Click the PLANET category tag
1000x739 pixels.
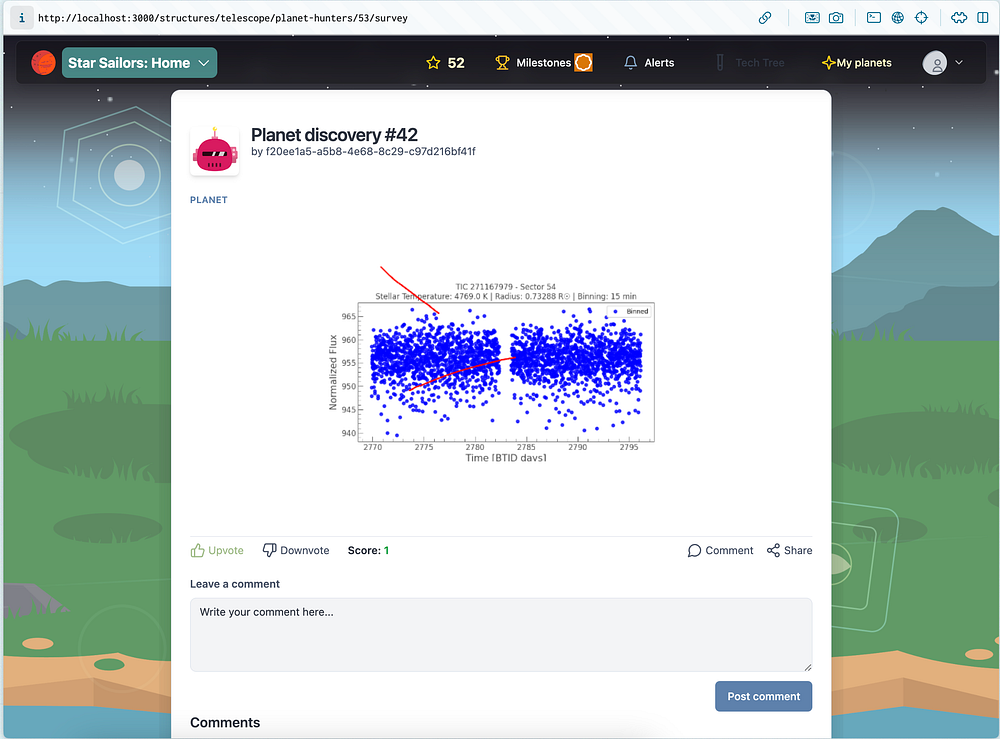(x=209, y=200)
